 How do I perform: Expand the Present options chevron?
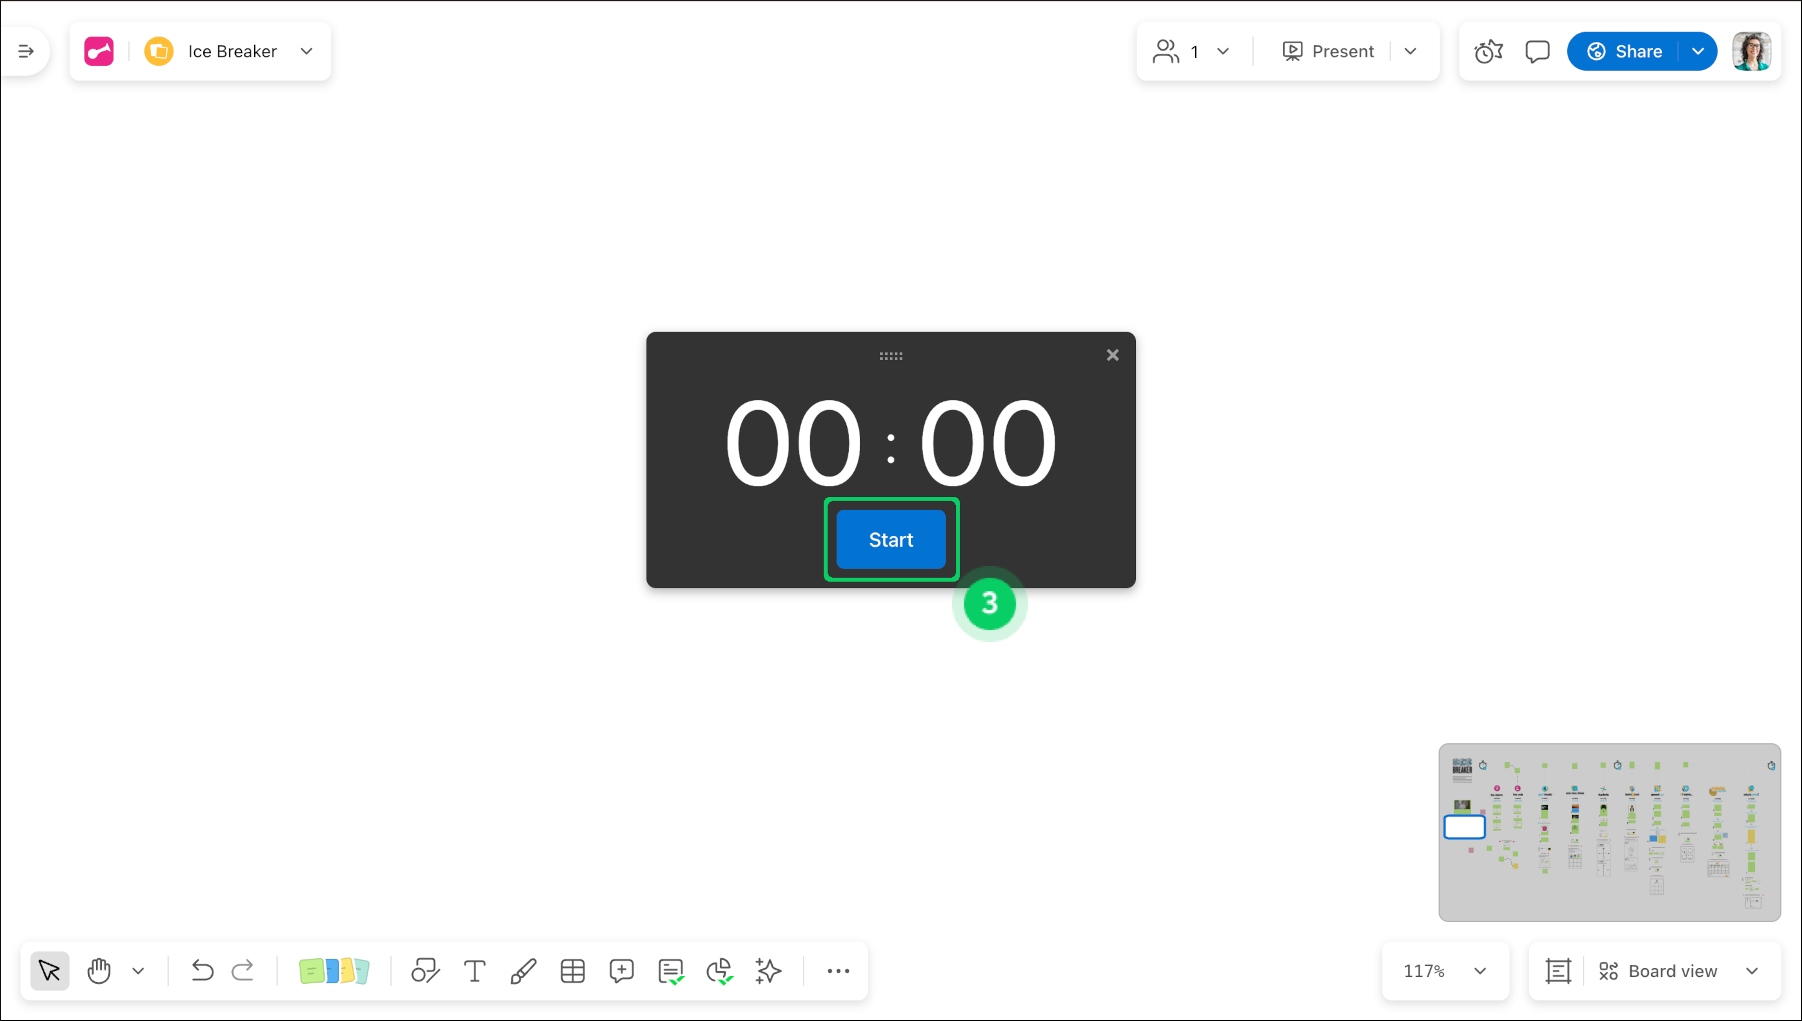click(1411, 51)
